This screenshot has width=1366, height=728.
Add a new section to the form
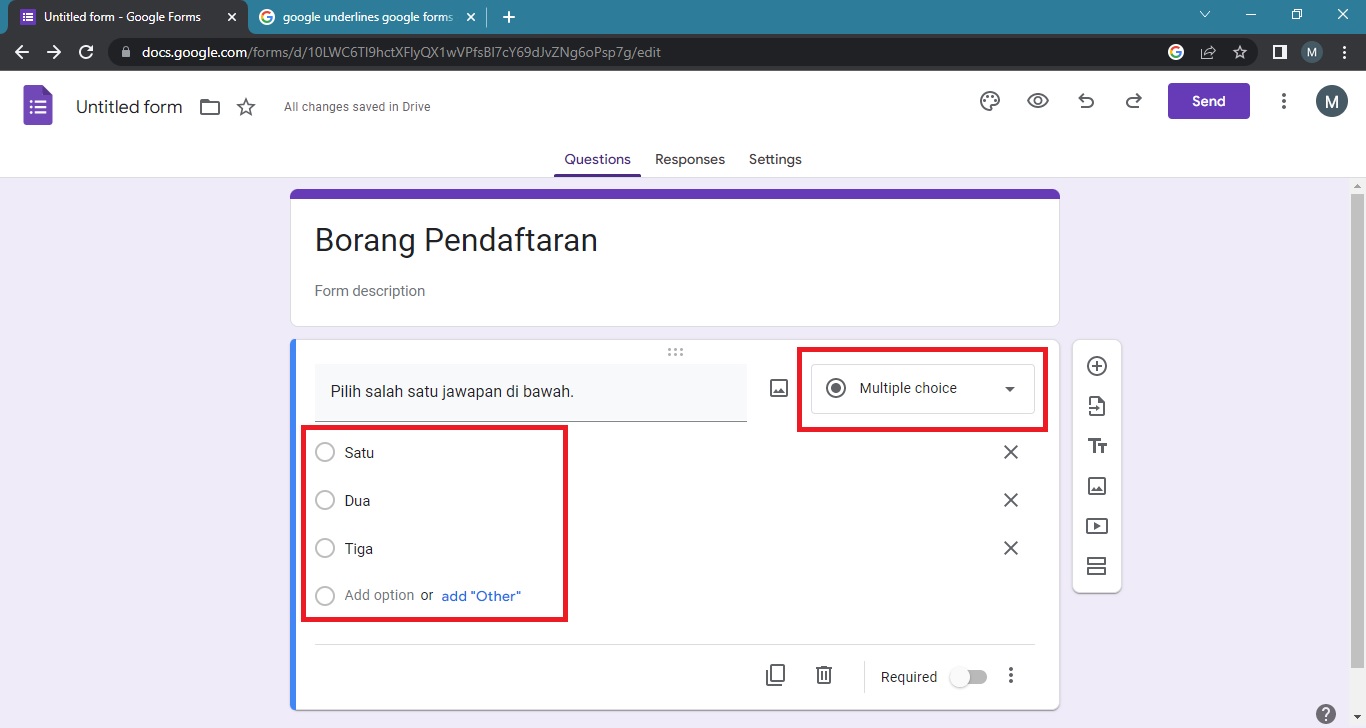click(x=1097, y=565)
